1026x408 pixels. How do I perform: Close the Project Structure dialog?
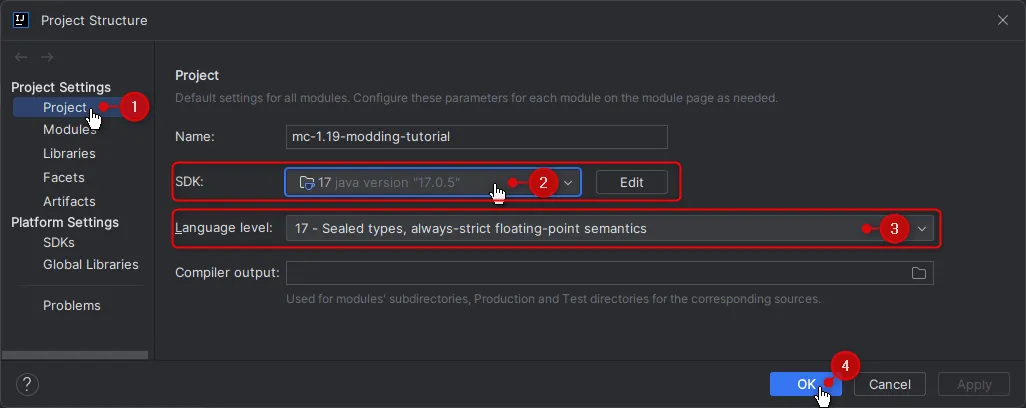tap(1002, 20)
